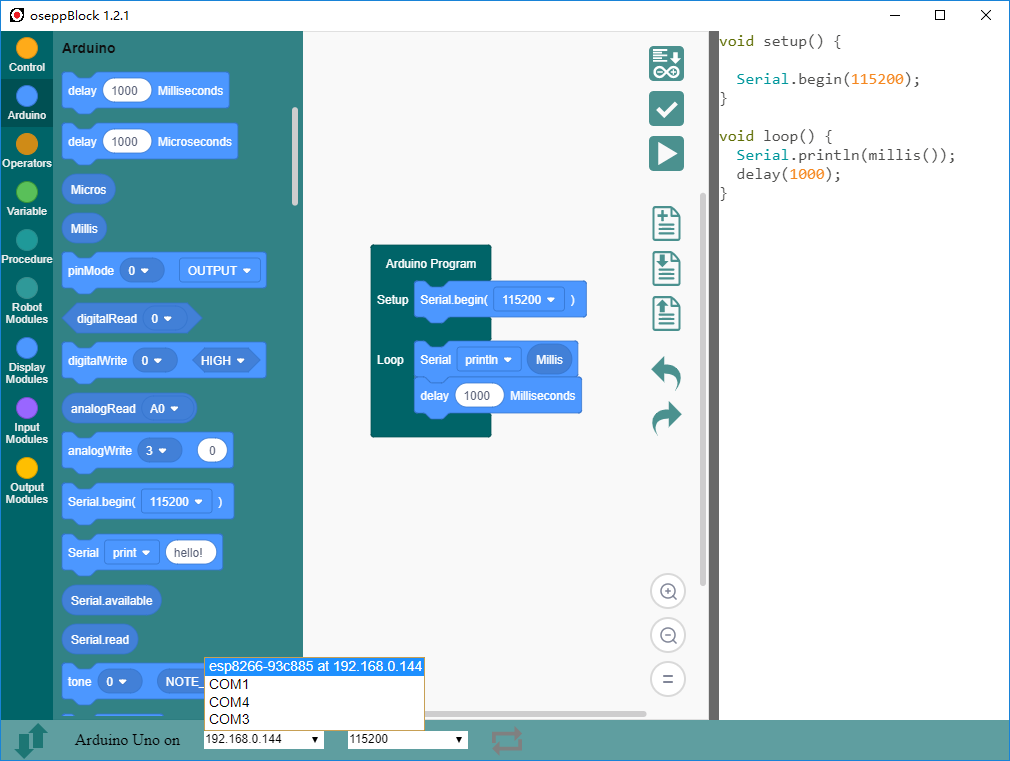Expand pinMode OUTPUT mode dropdown
This screenshot has width=1010, height=761.
(220, 271)
